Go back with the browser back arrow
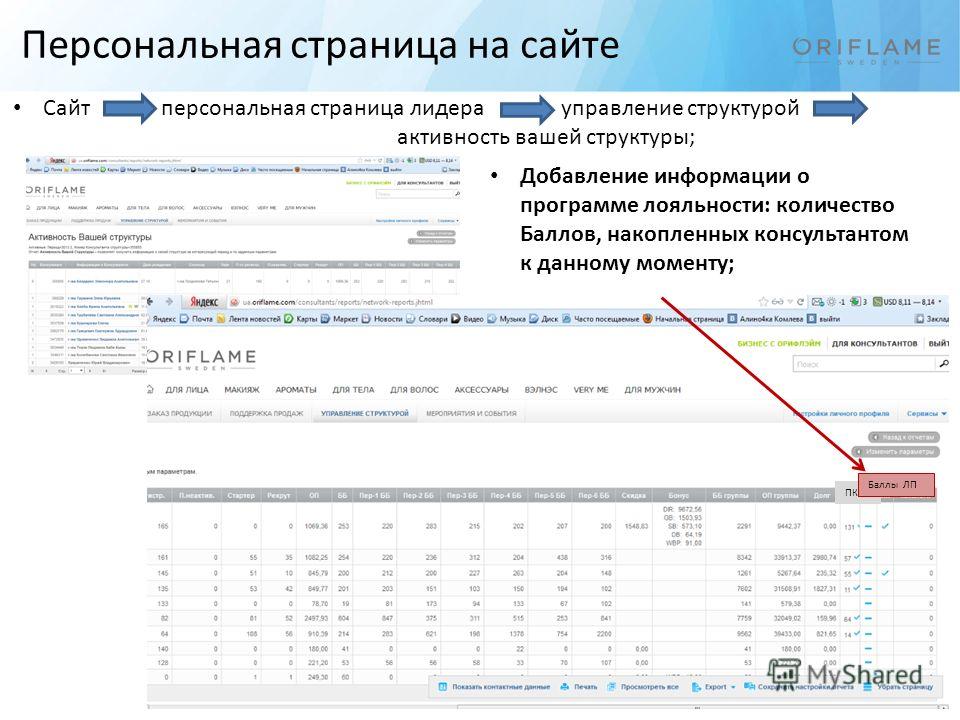The height and width of the screenshot is (720, 960). (x=151, y=301)
